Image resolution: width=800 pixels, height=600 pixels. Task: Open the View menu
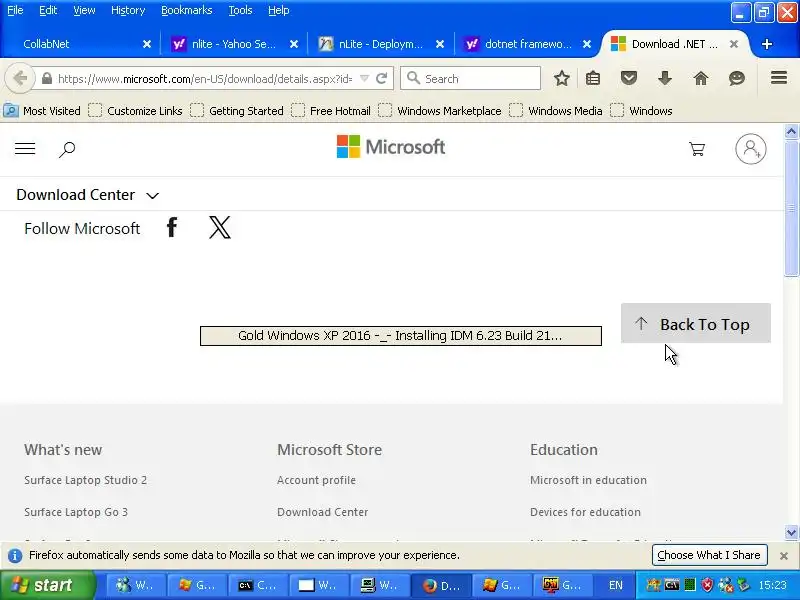(x=84, y=10)
